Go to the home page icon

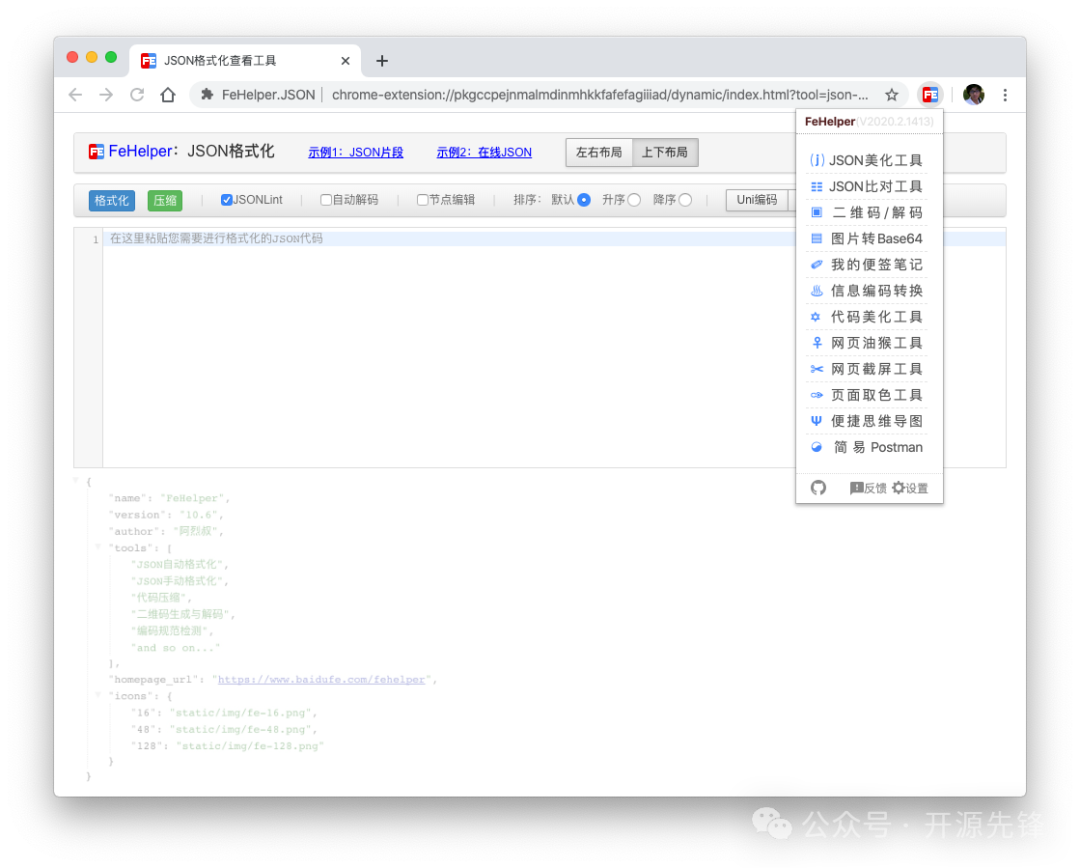(167, 95)
